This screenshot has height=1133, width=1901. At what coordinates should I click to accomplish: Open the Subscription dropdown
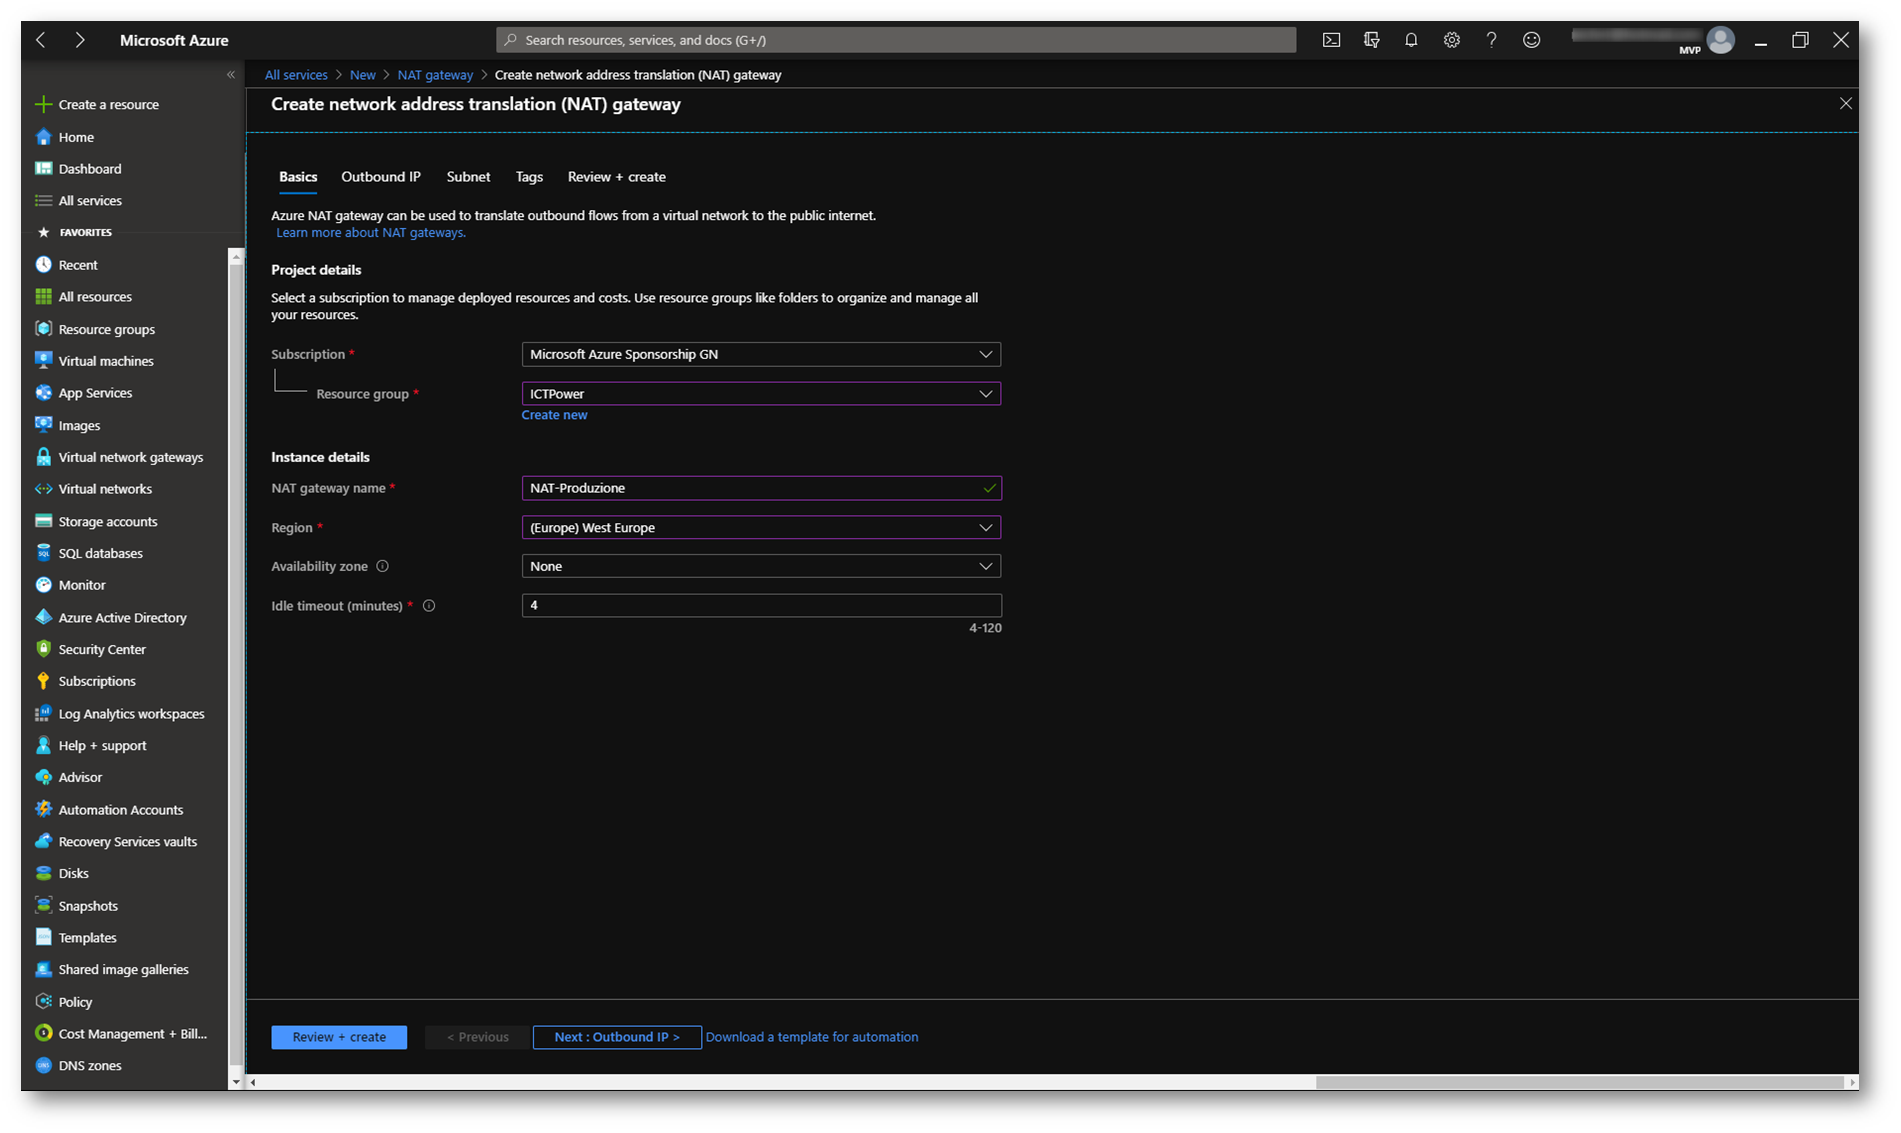click(761, 354)
